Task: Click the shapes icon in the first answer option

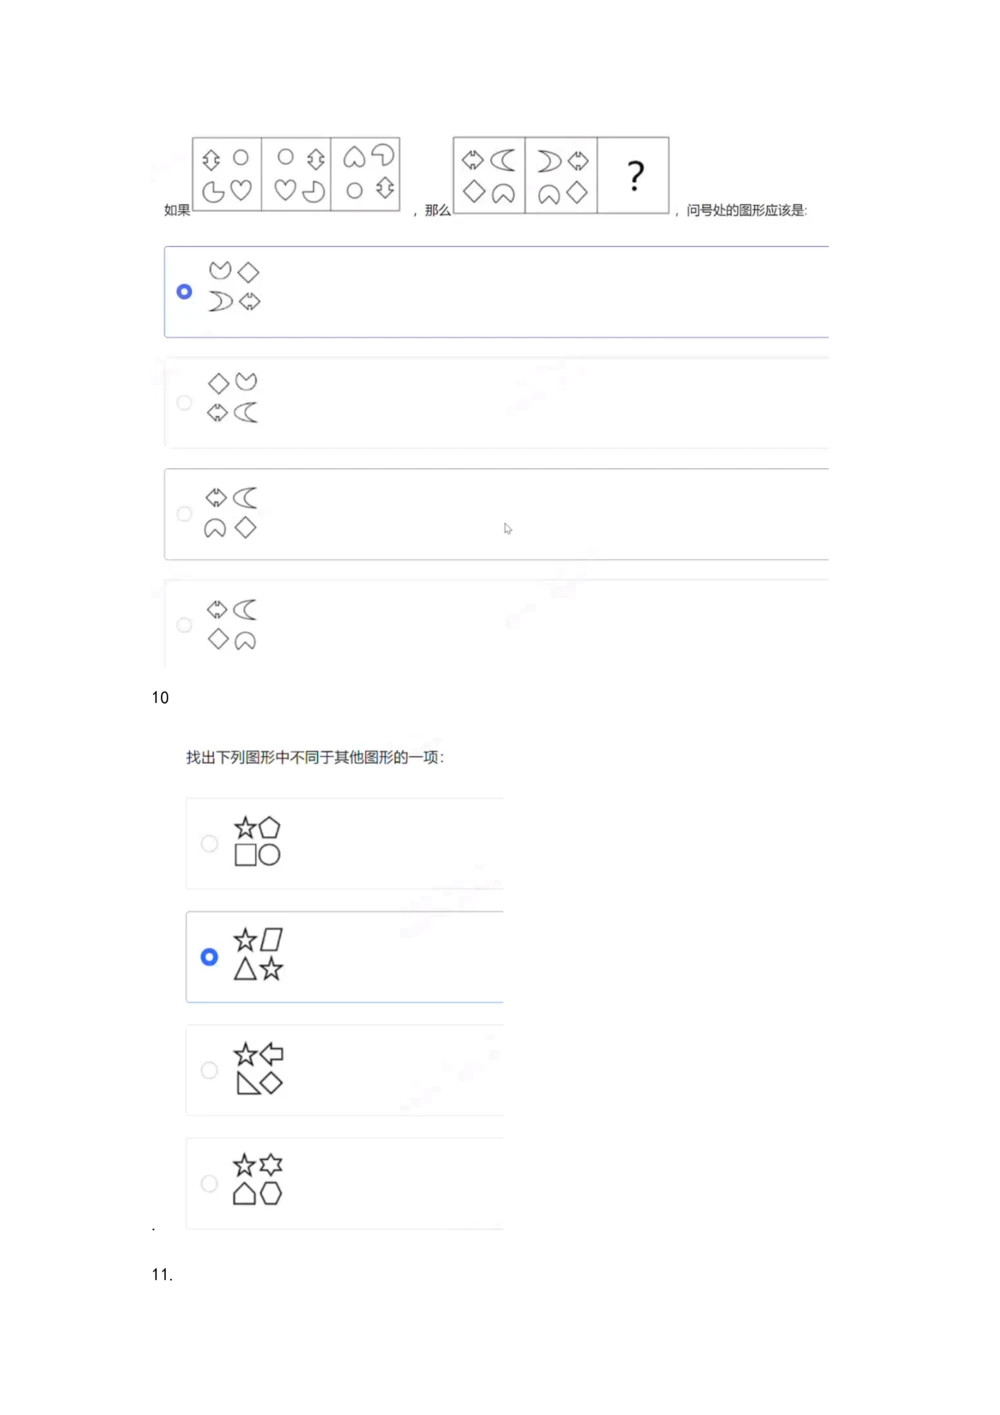Action: click(x=234, y=286)
